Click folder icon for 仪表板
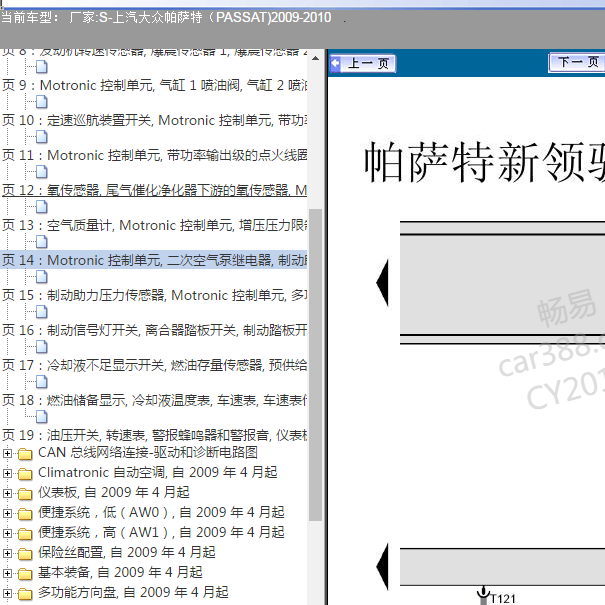Viewport: 605px width, 605px height. tap(25, 494)
